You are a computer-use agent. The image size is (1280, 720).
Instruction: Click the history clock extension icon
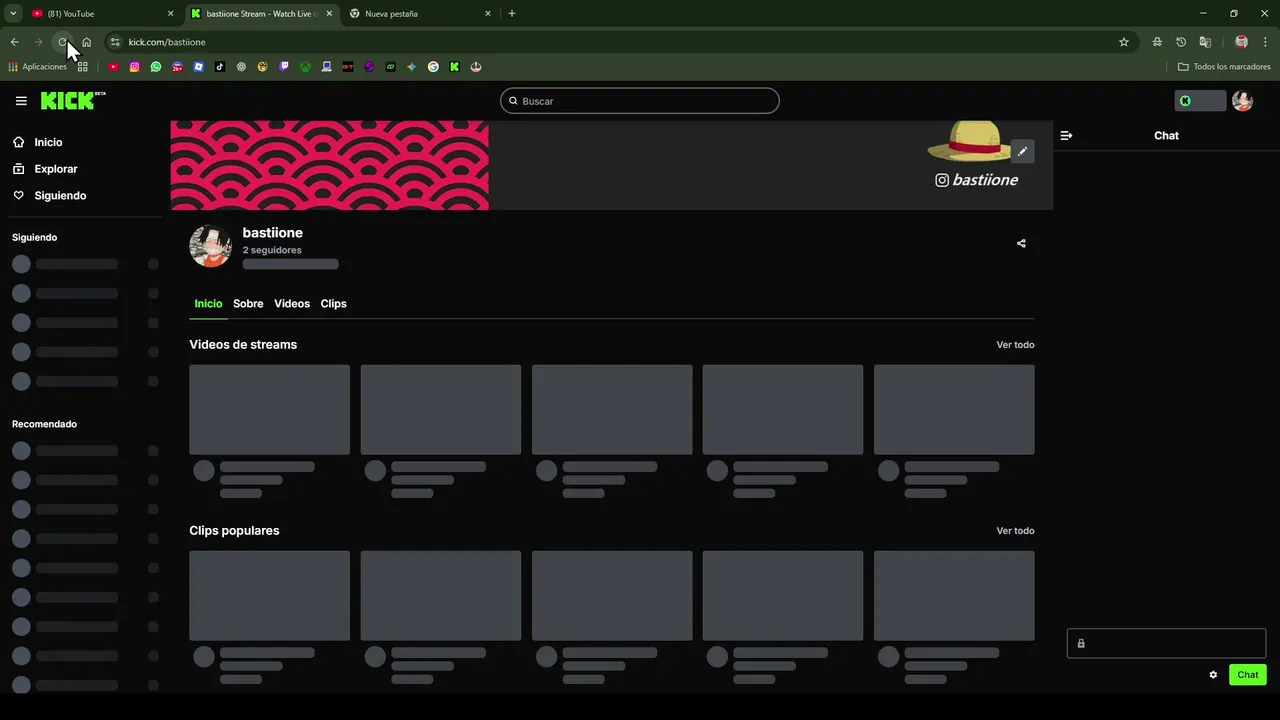pos(1181,42)
